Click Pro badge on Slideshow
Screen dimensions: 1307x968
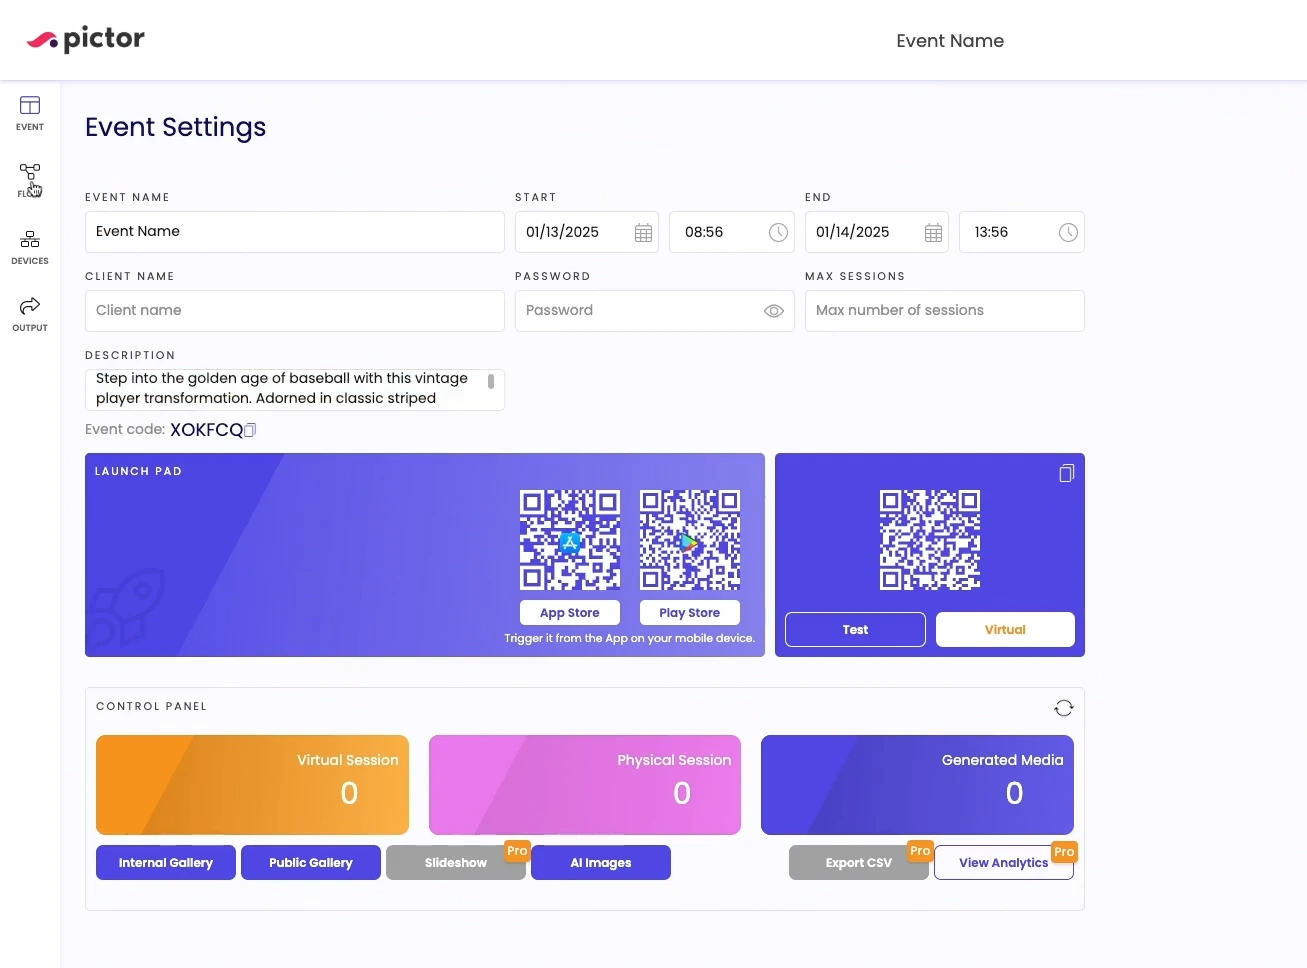tap(517, 851)
